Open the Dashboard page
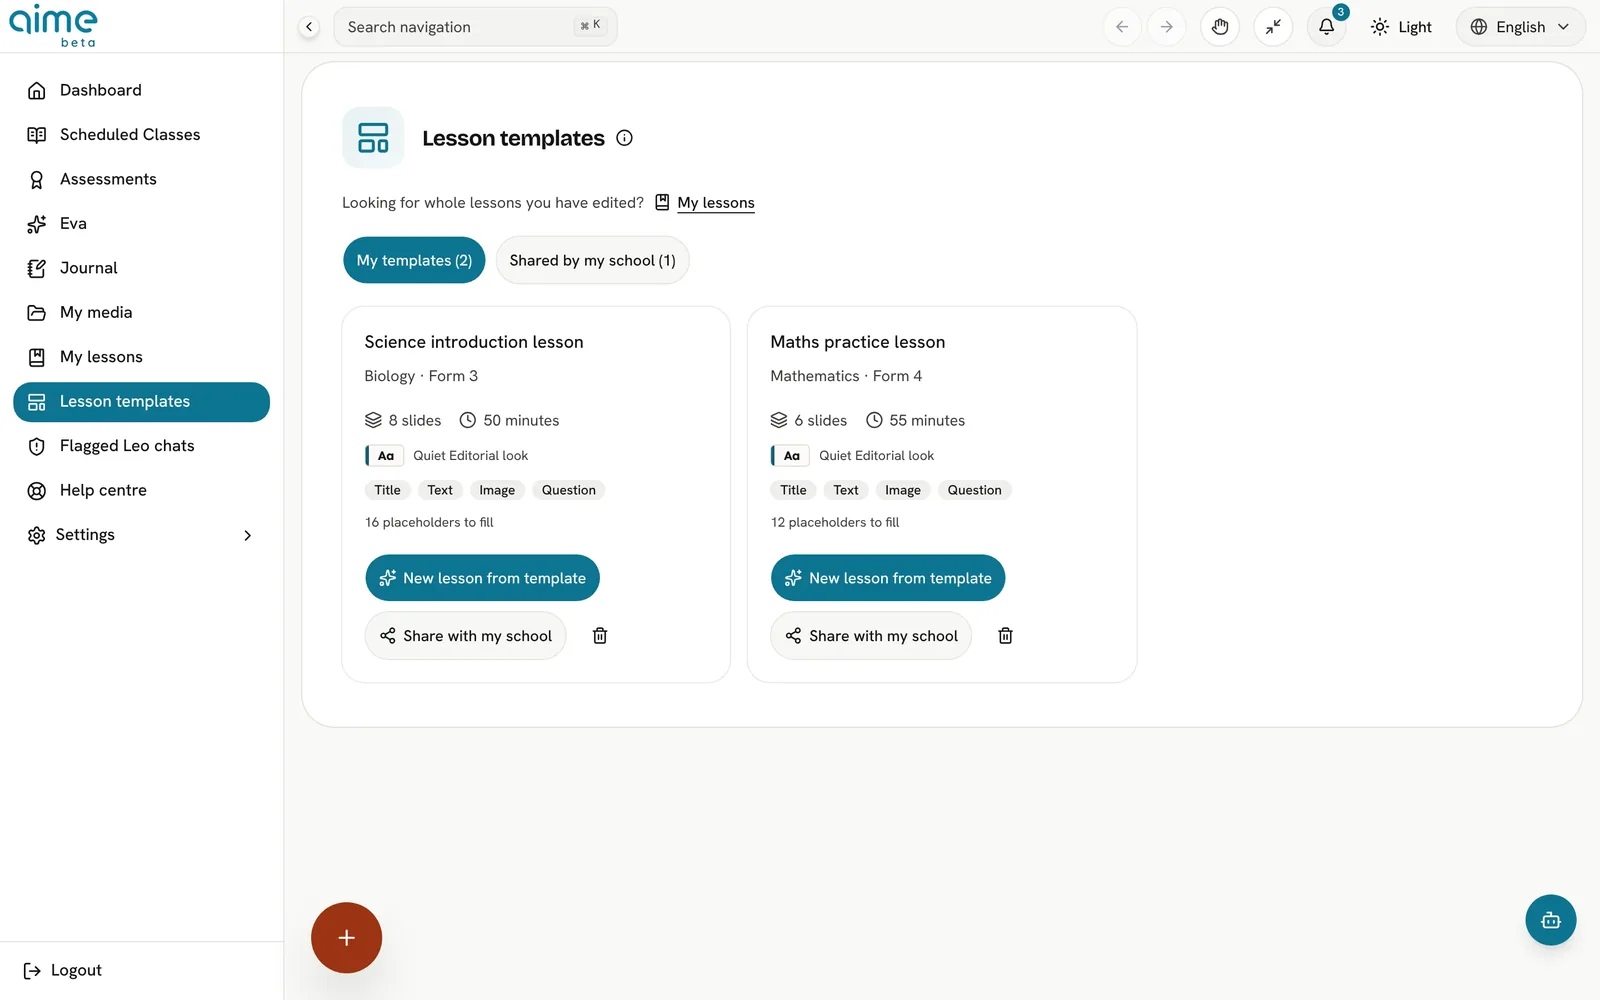This screenshot has width=1600, height=1000. click(x=141, y=90)
